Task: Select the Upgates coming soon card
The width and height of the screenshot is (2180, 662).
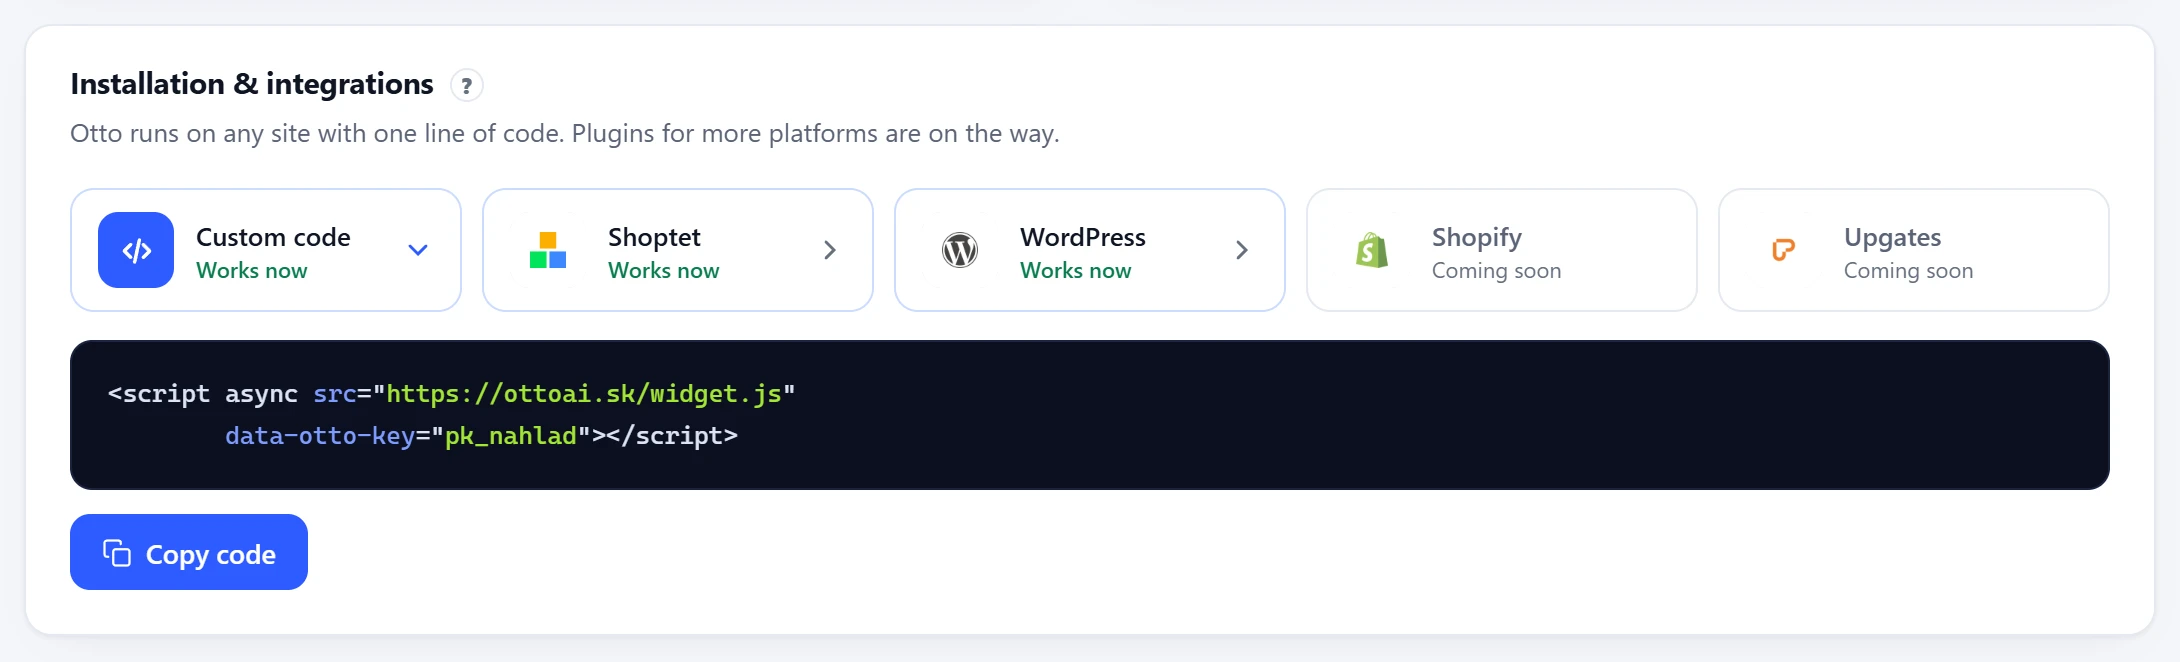Action: tap(1914, 250)
